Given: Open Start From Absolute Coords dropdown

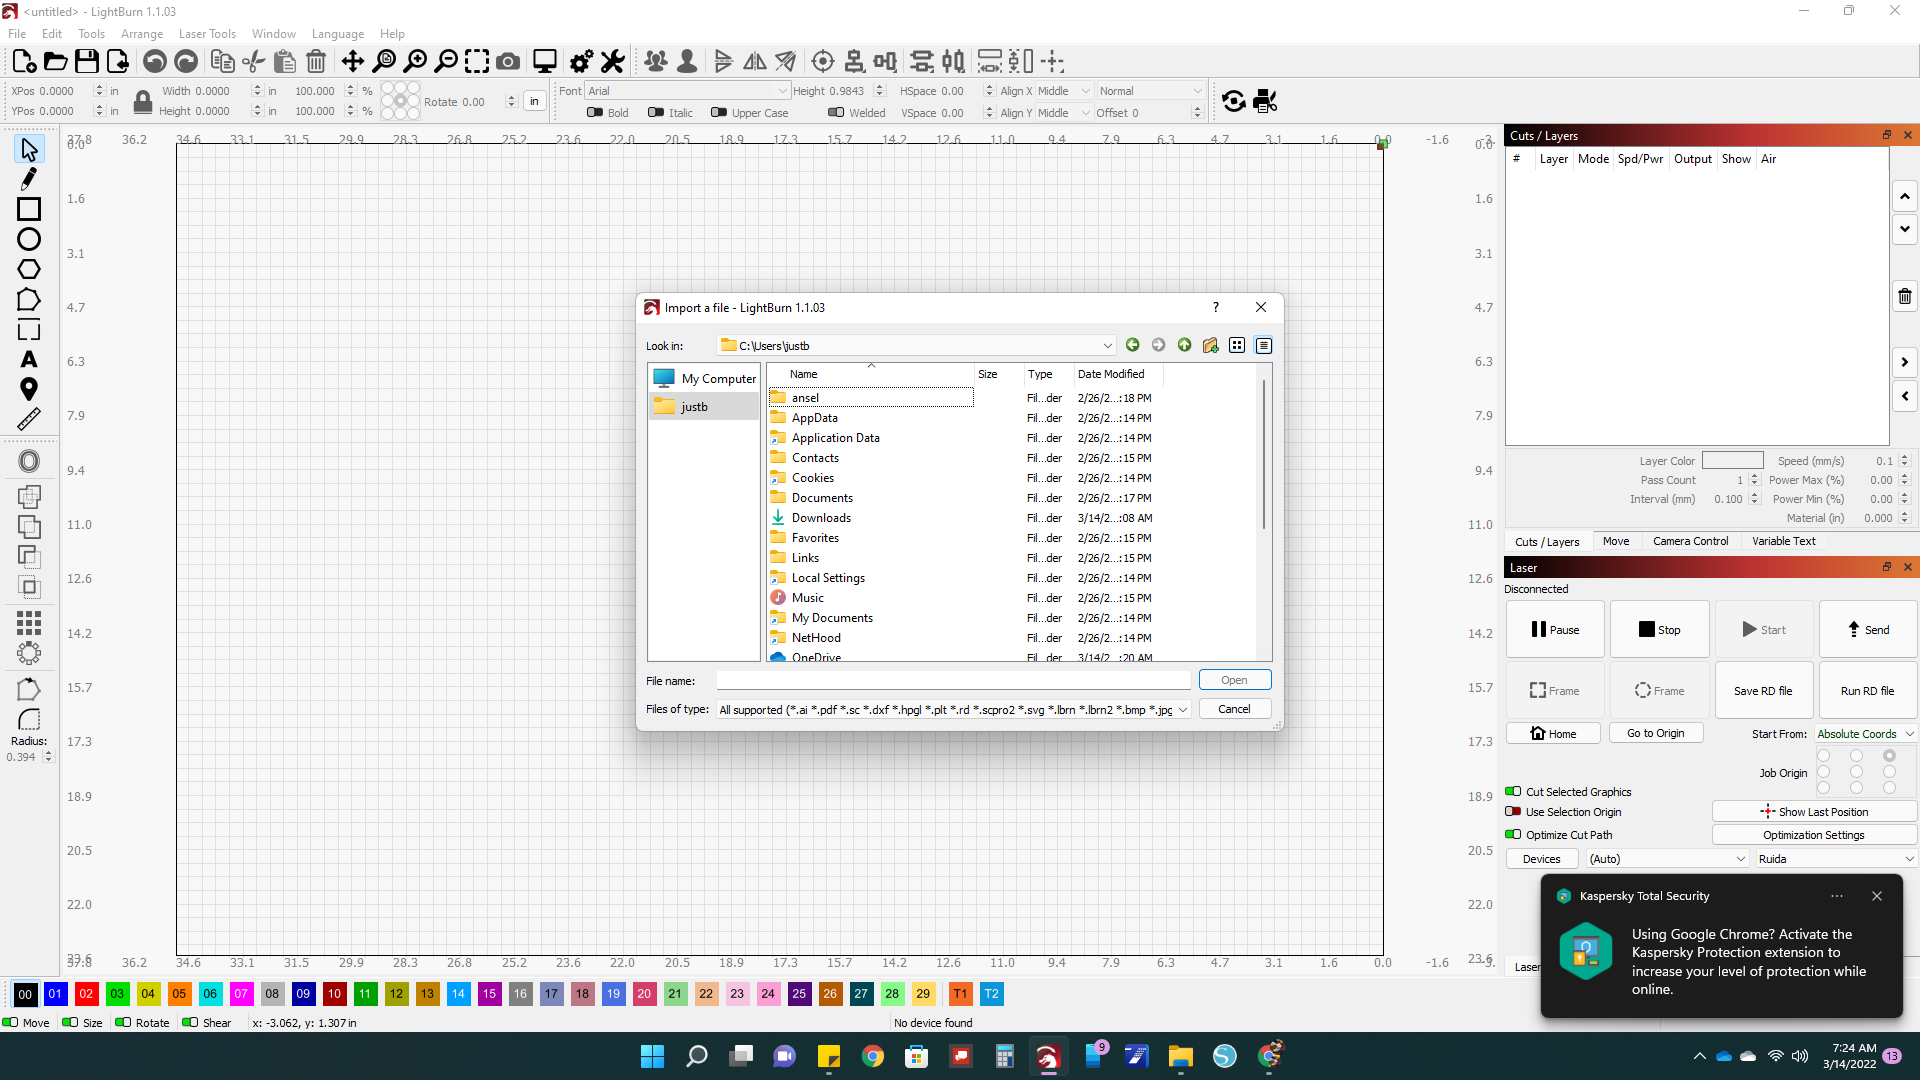Looking at the screenshot, I should coord(1865,734).
